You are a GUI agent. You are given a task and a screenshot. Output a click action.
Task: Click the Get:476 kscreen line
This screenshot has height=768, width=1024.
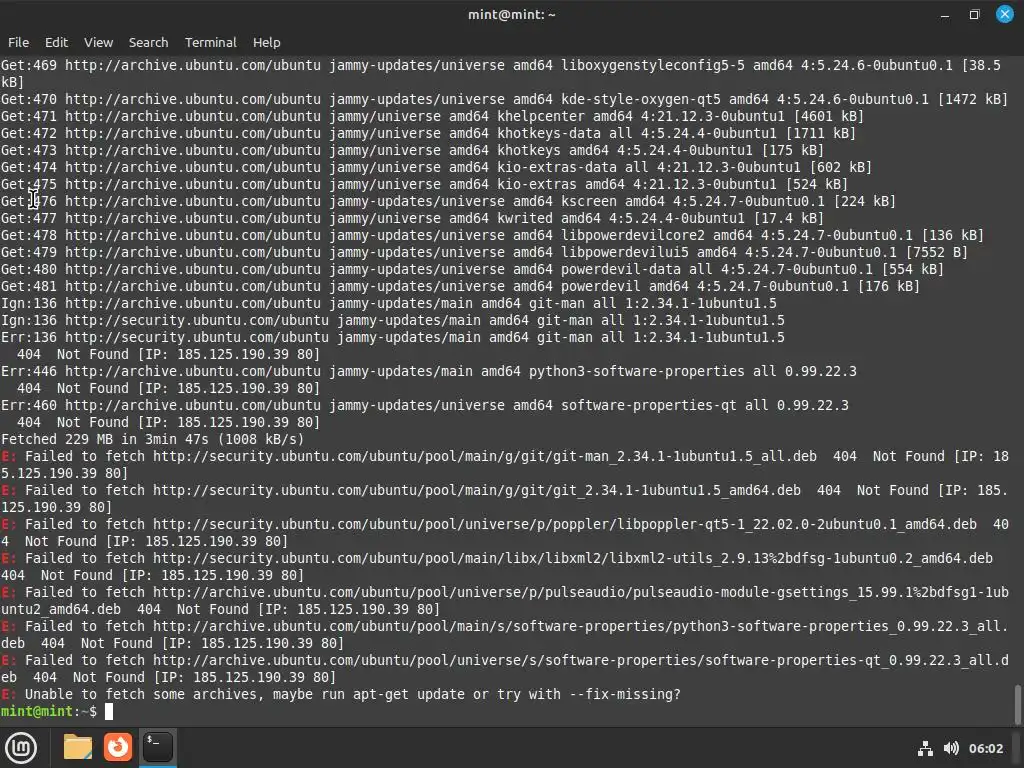[x=448, y=201]
